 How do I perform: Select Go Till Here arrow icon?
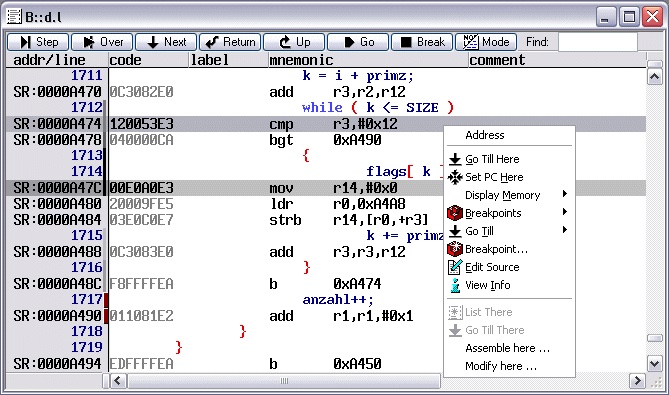click(x=455, y=159)
